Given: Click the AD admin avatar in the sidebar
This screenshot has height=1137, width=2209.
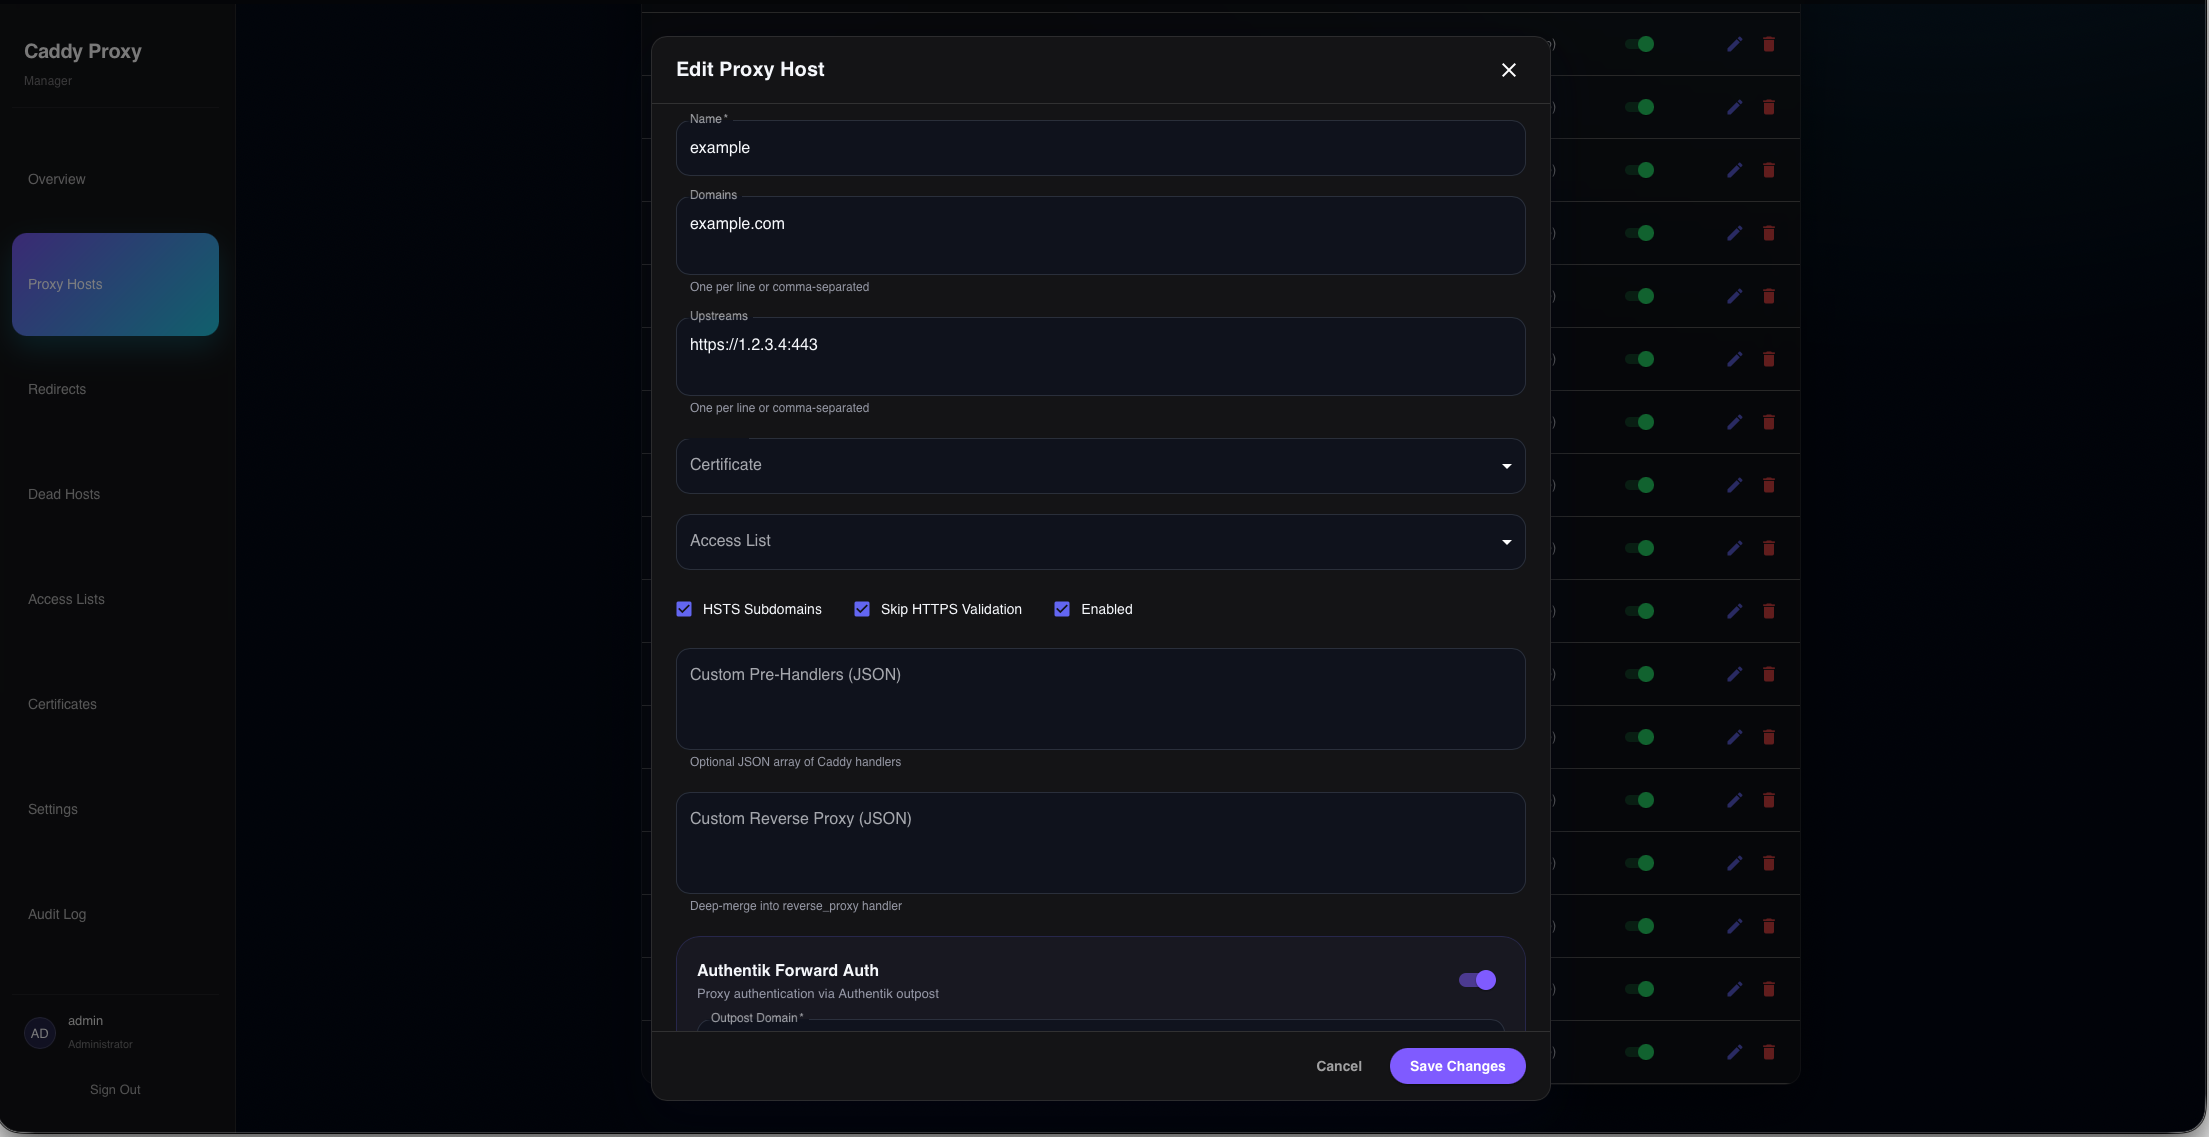Looking at the screenshot, I should click(x=40, y=1033).
